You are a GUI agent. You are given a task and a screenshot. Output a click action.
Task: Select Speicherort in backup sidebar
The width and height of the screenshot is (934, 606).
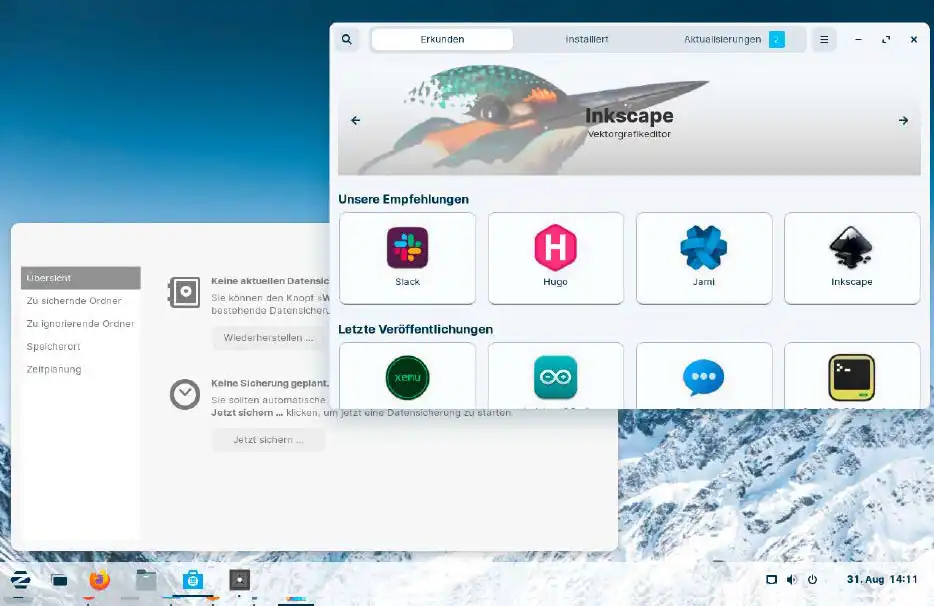pyautogui.click(x=80, y=346)
